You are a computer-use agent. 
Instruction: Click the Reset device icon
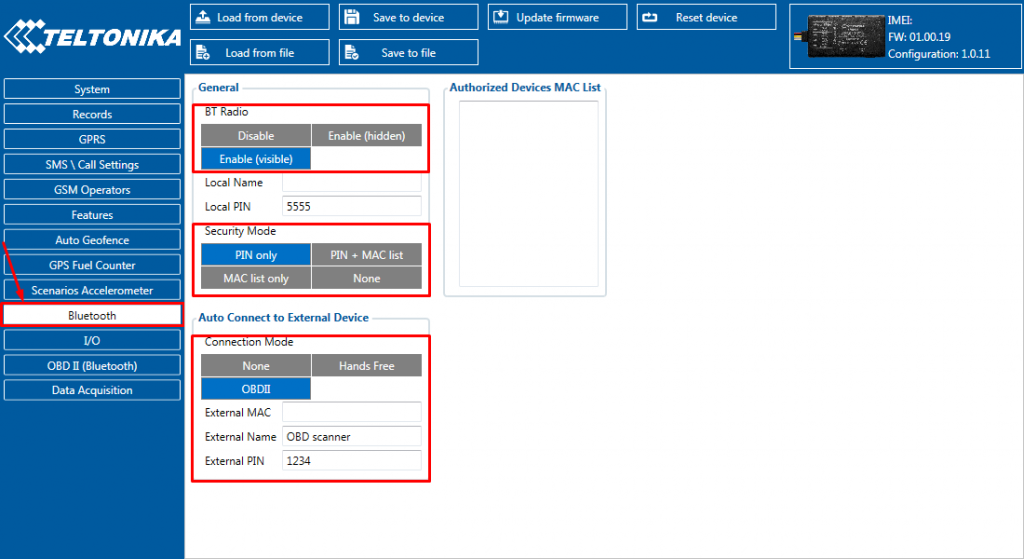coord(649,17)
